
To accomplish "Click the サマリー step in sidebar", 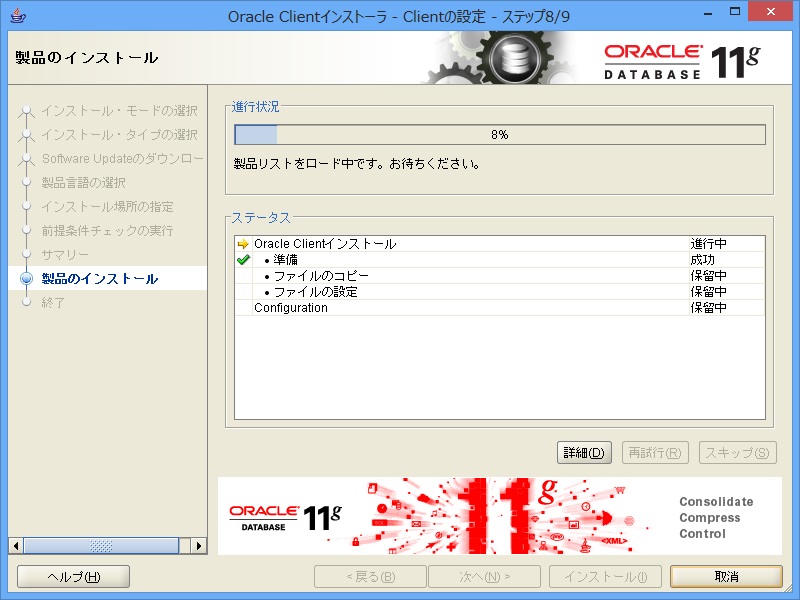I will point(65,255).
